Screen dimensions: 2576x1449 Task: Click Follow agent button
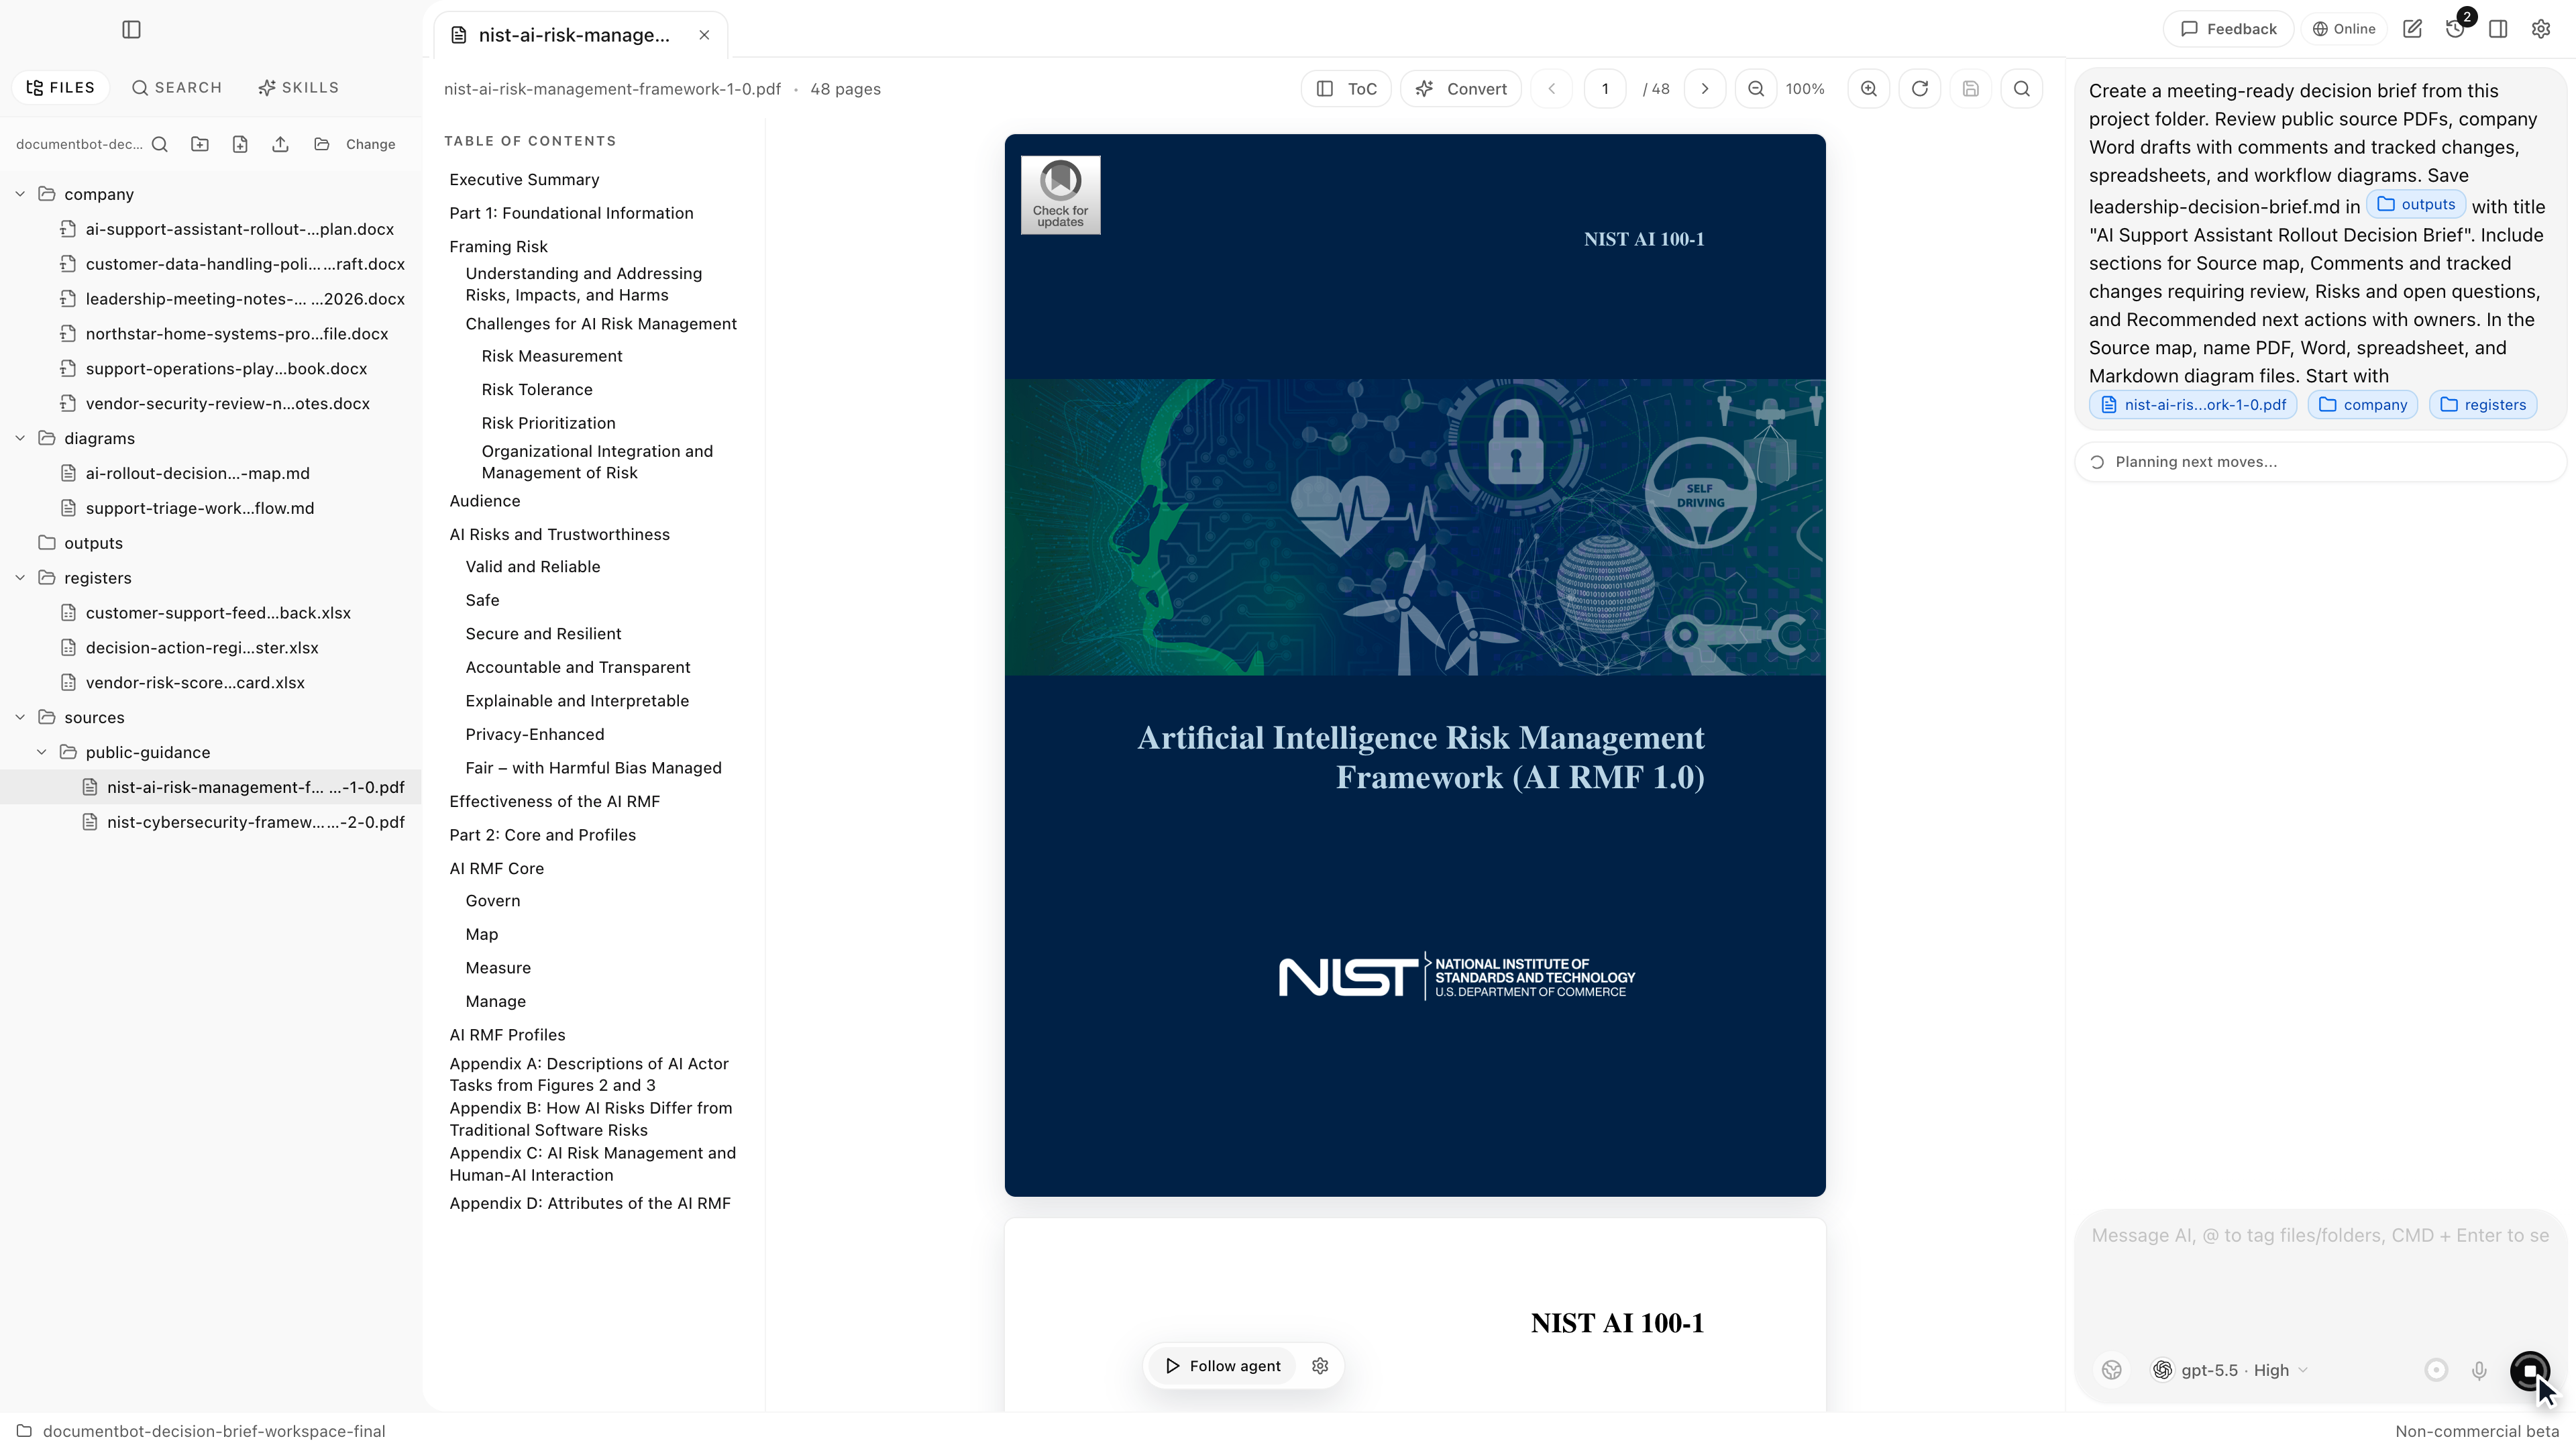1222,1366
